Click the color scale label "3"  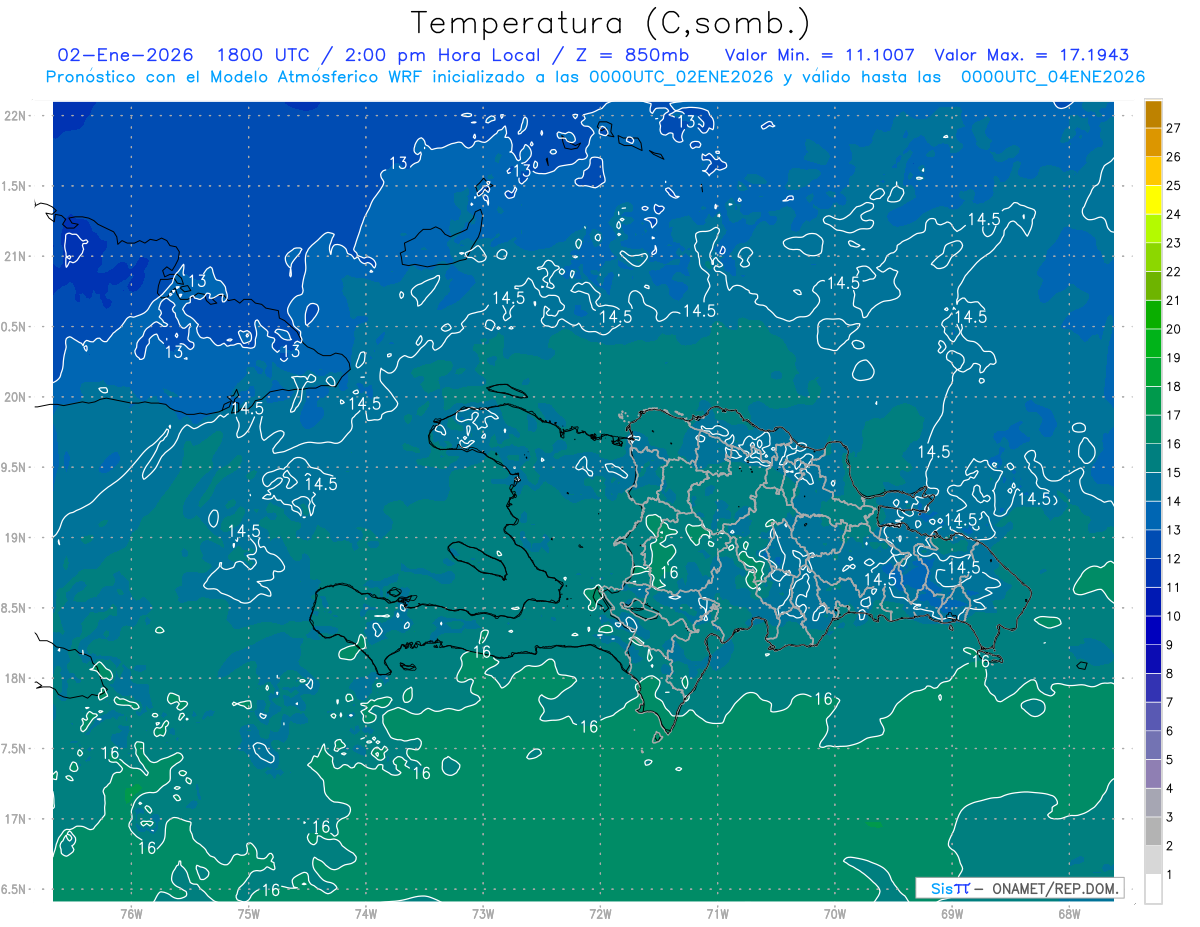pos(1170,818)
